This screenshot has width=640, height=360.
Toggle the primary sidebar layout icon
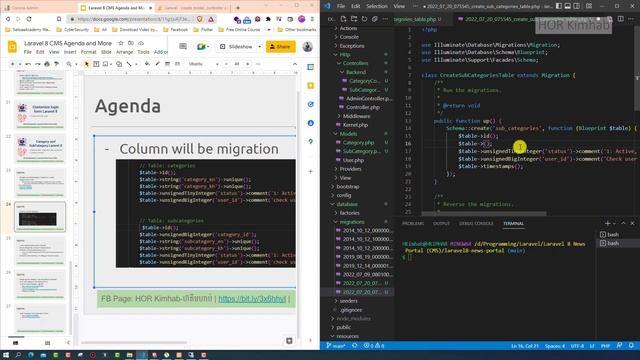[x=559, y=6]
